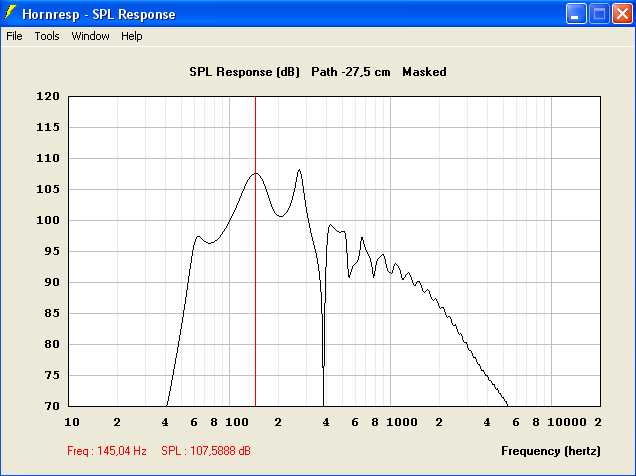Minimize the Hornresp window

[x=576, y=14]
